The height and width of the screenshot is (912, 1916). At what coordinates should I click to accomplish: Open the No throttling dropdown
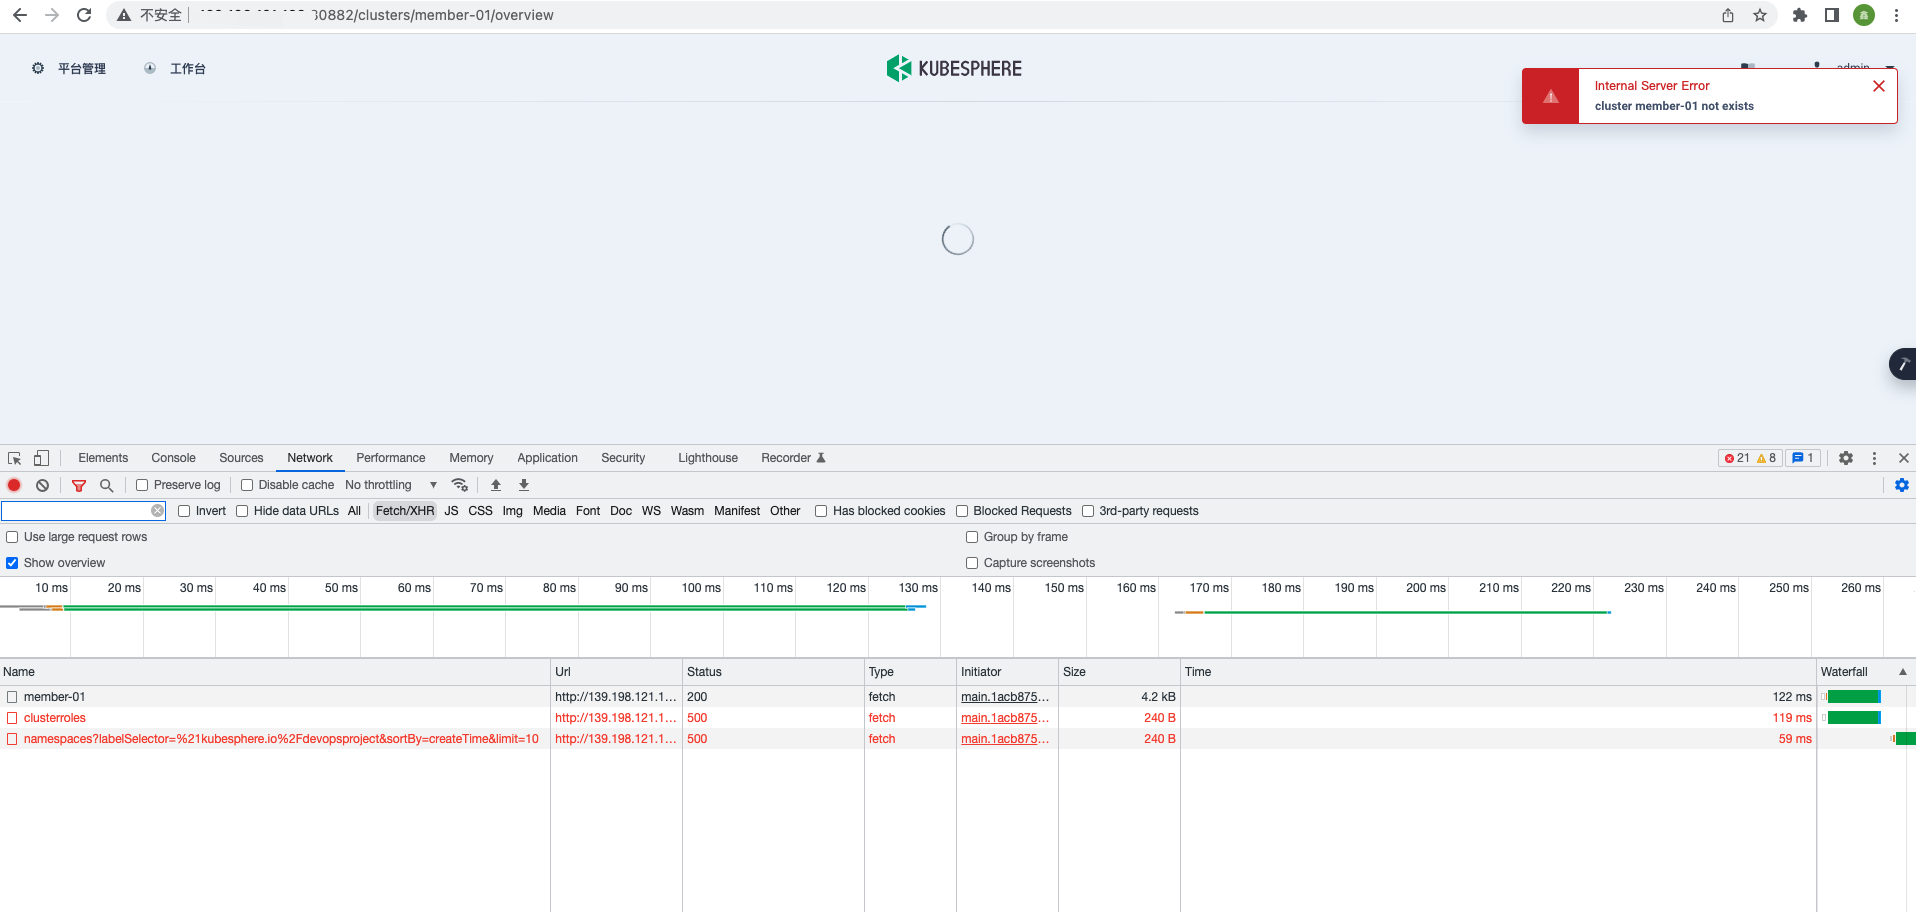(391, 484)
